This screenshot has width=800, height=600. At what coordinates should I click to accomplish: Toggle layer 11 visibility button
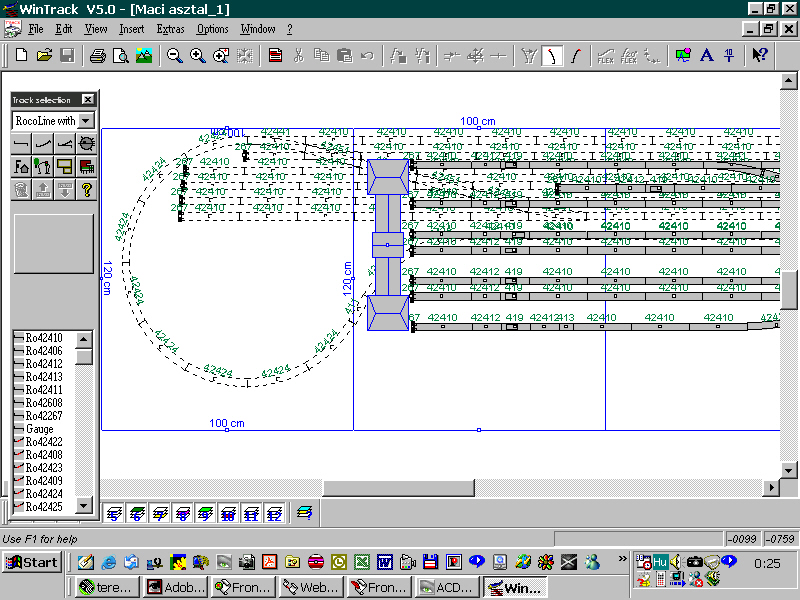251,513
